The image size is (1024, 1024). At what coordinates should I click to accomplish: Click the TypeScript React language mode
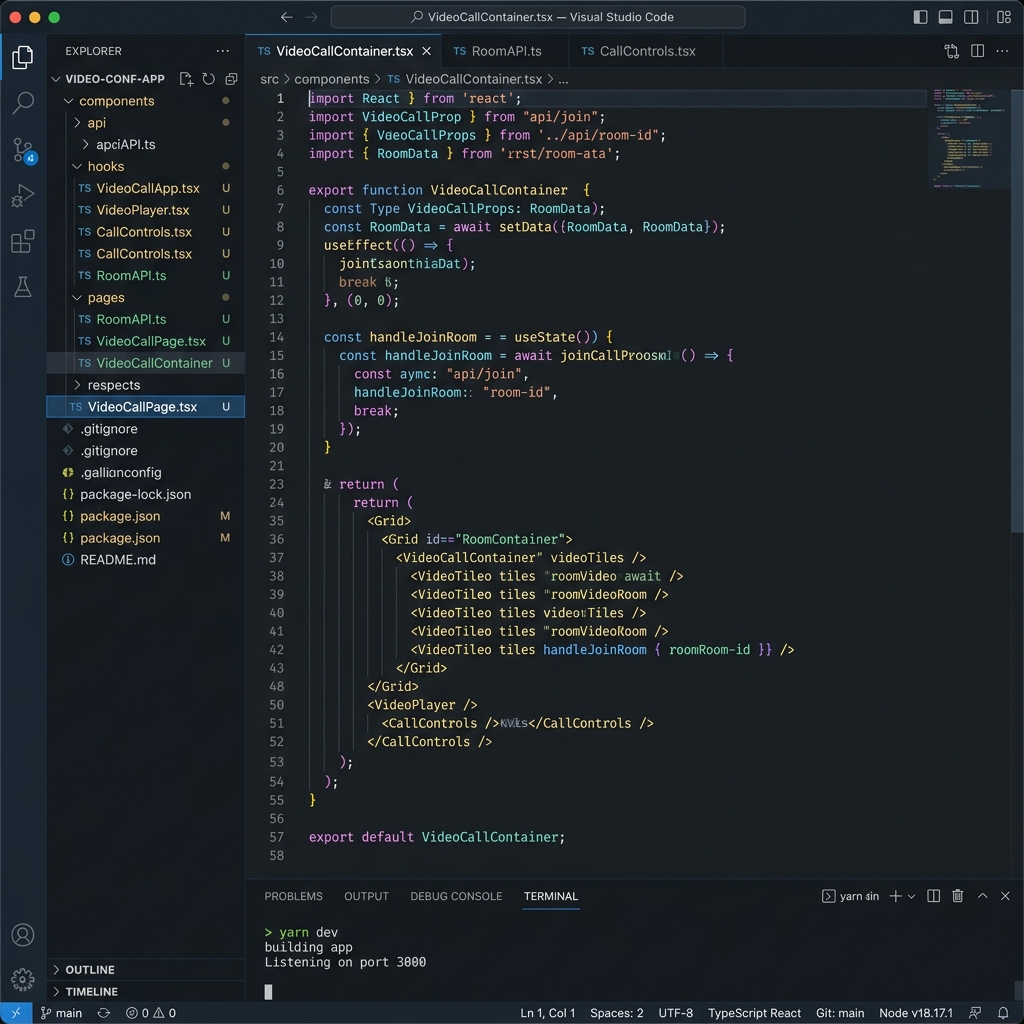(754, 1013)
